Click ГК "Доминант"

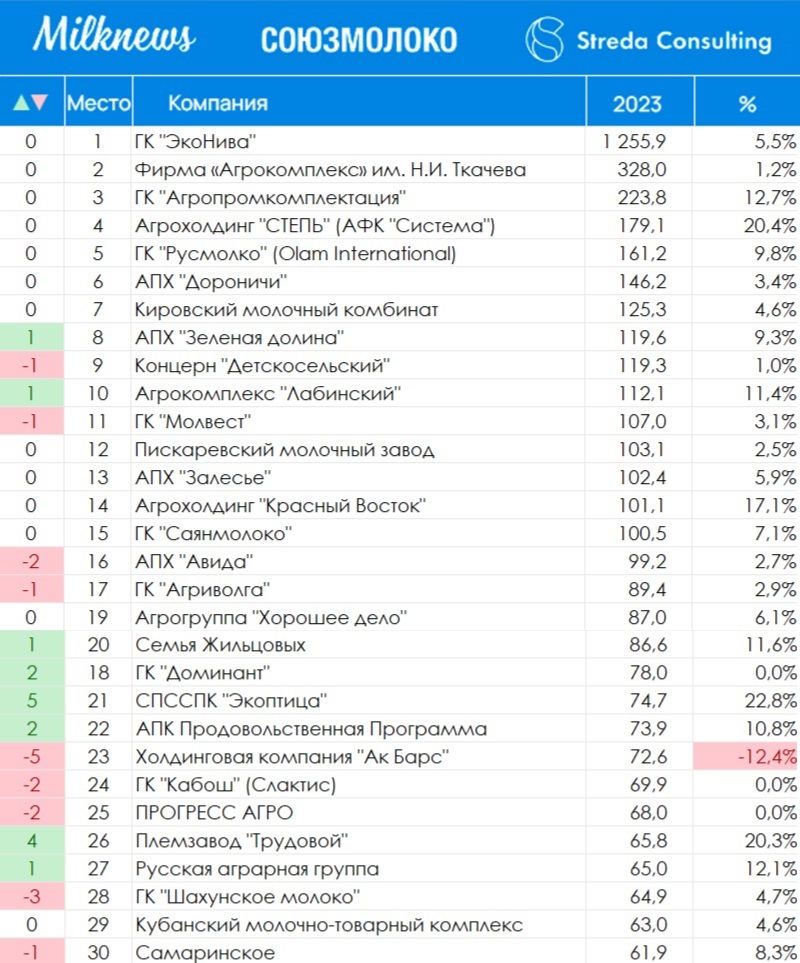[203, 673]
